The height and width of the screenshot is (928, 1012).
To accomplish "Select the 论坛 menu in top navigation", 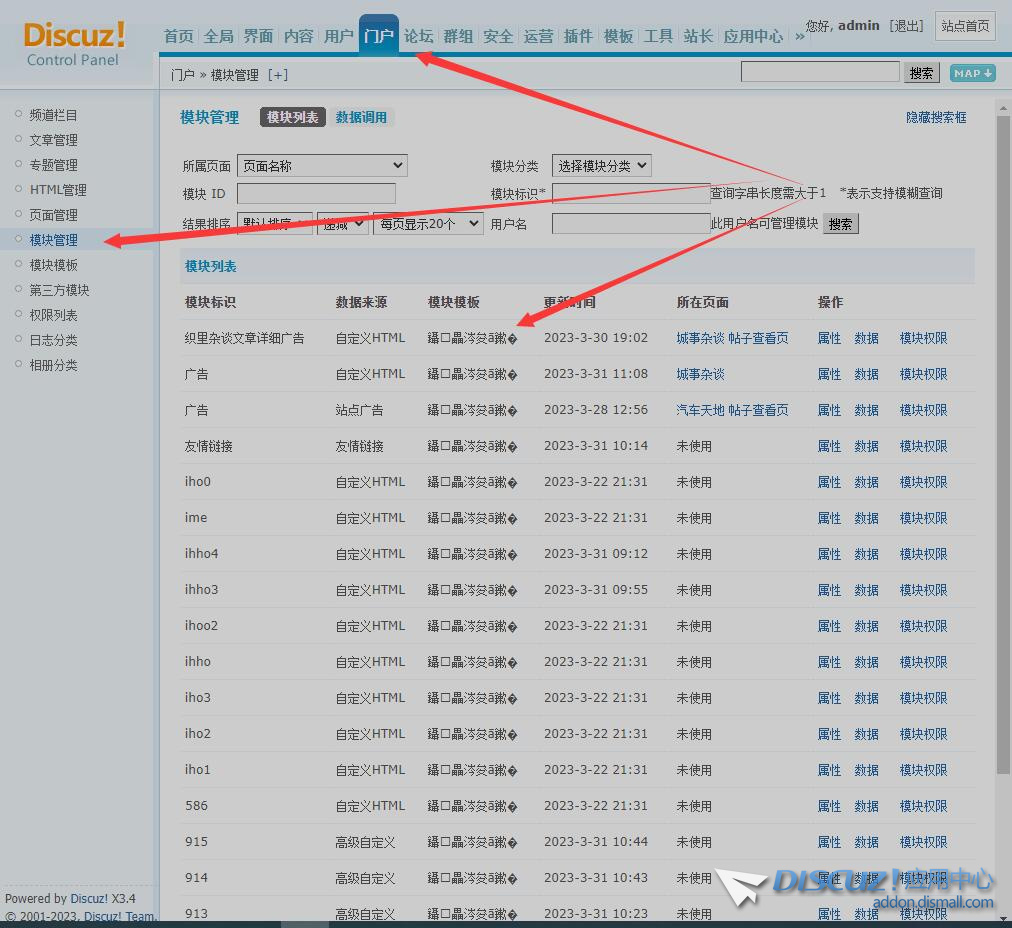I will pyautogui.click(x=419, y=36).
